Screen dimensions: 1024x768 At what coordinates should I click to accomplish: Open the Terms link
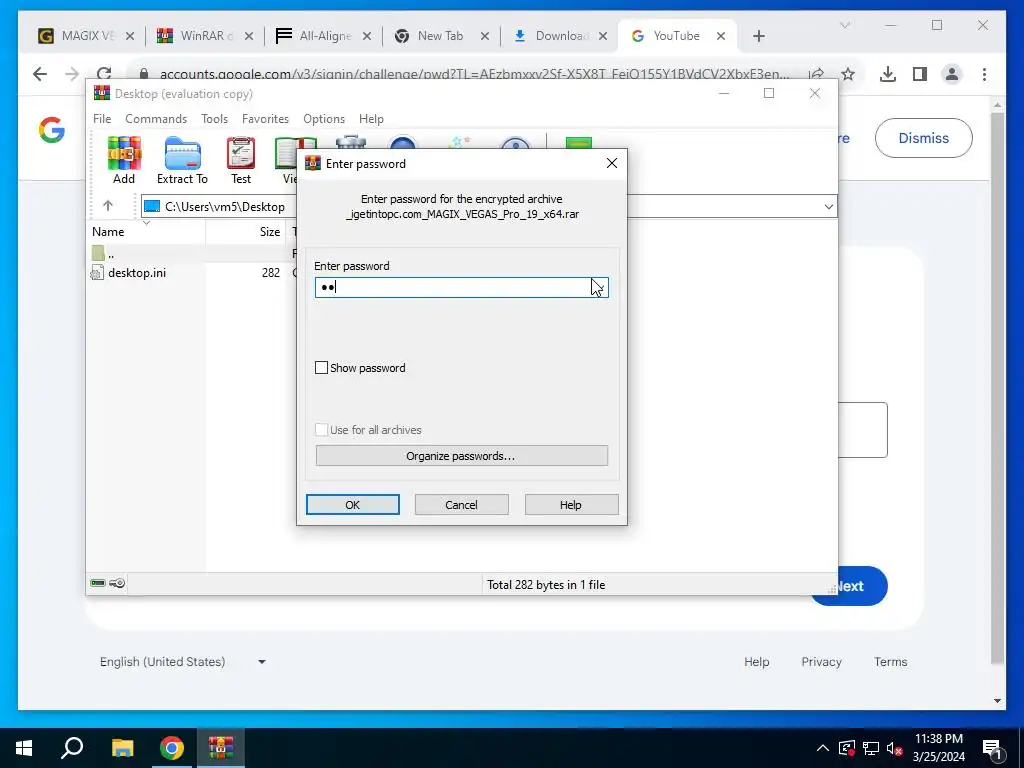(x=891, y=662)
